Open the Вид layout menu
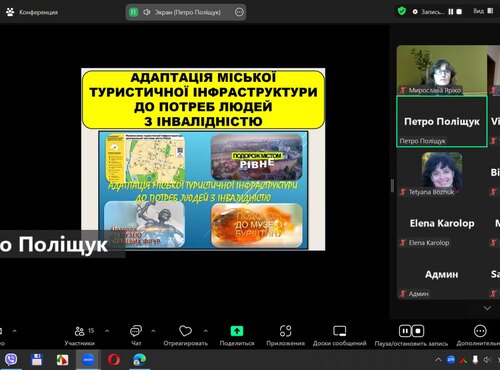This screenshot has width=500, height=370. click(x=483, y=11)
